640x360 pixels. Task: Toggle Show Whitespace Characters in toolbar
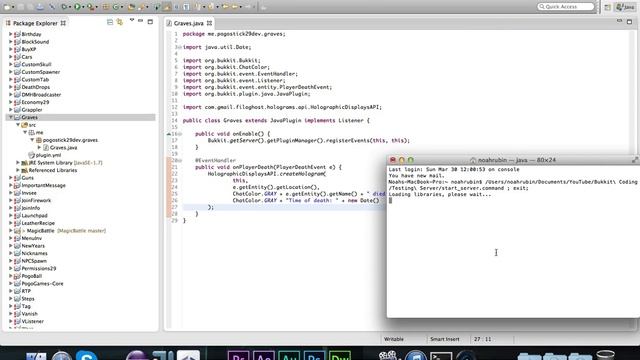pos(186,7)
